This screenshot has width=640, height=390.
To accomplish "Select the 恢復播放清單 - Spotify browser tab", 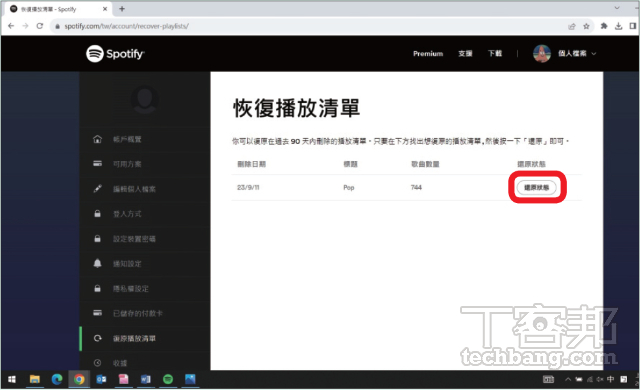I will pyautogui.click(x=58, y=9).
